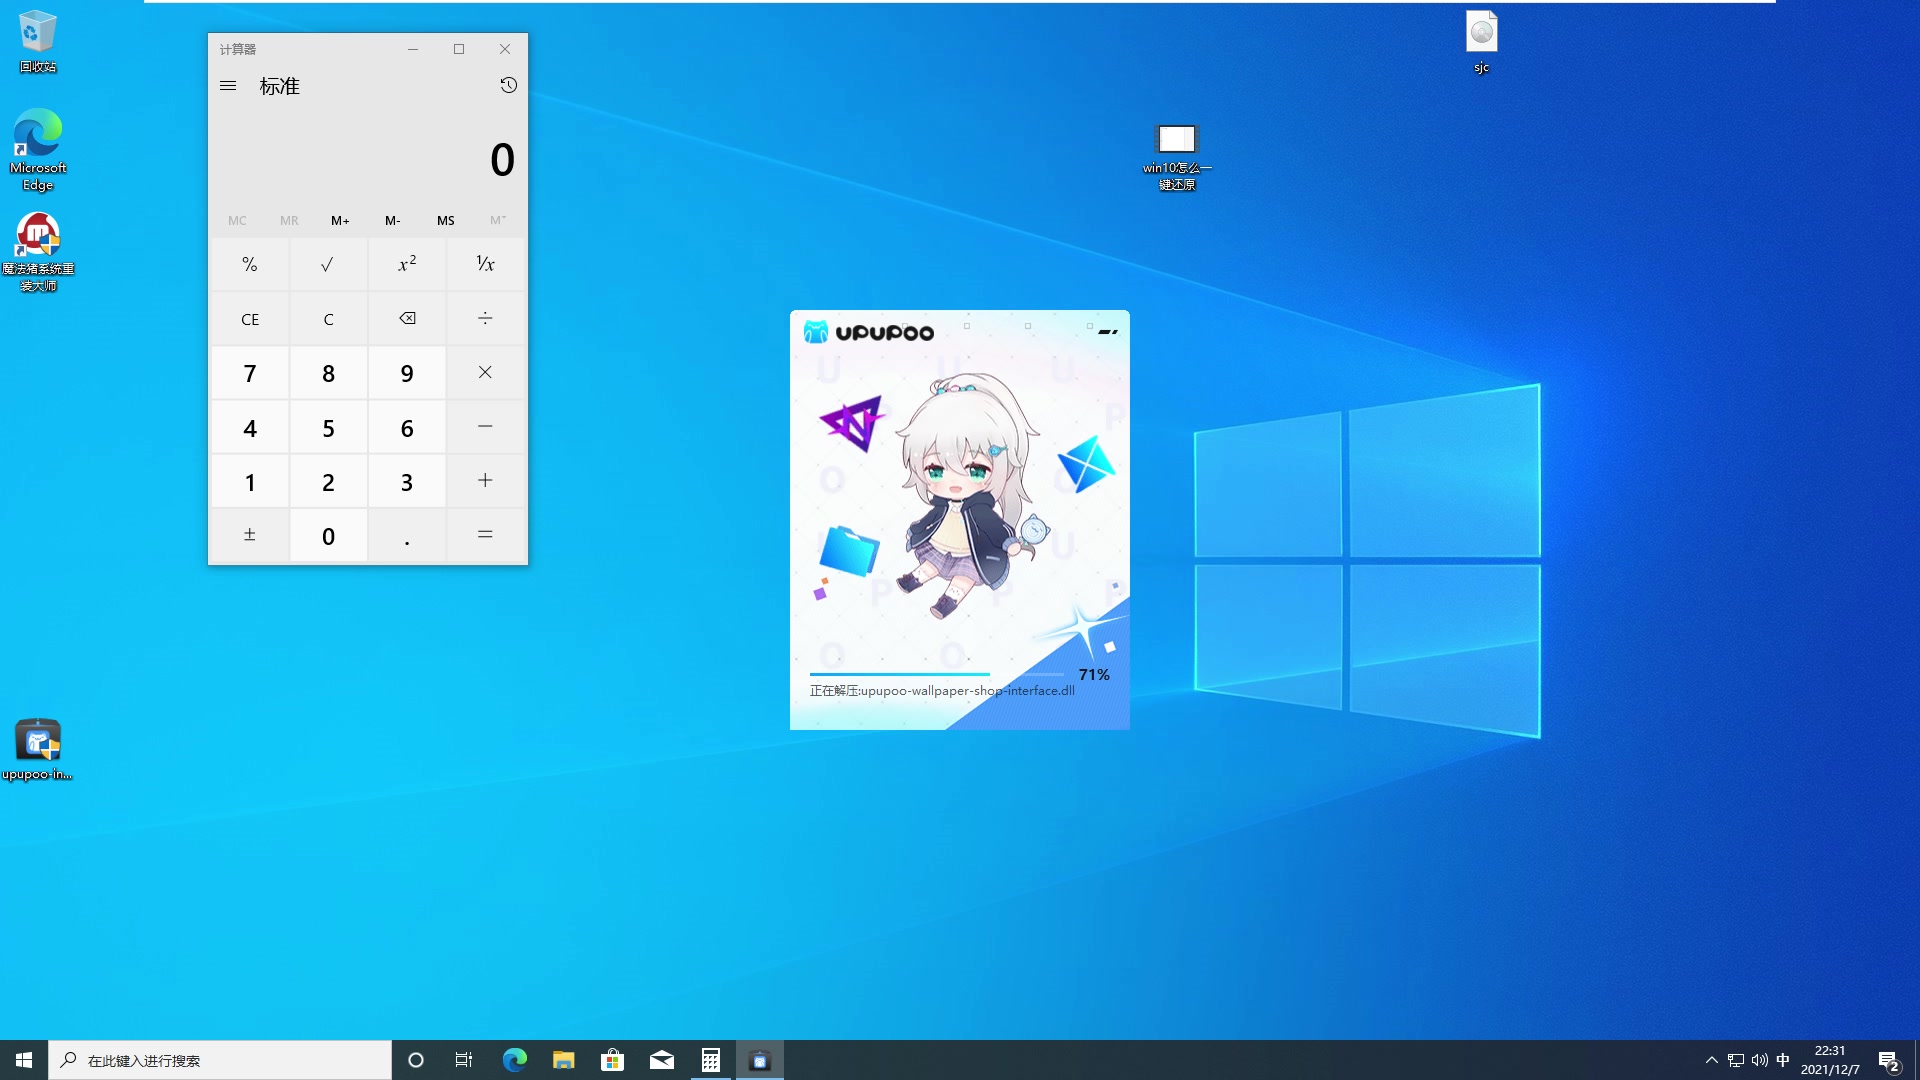
Task: Click the square root key
Action: (x=328, y=264)
